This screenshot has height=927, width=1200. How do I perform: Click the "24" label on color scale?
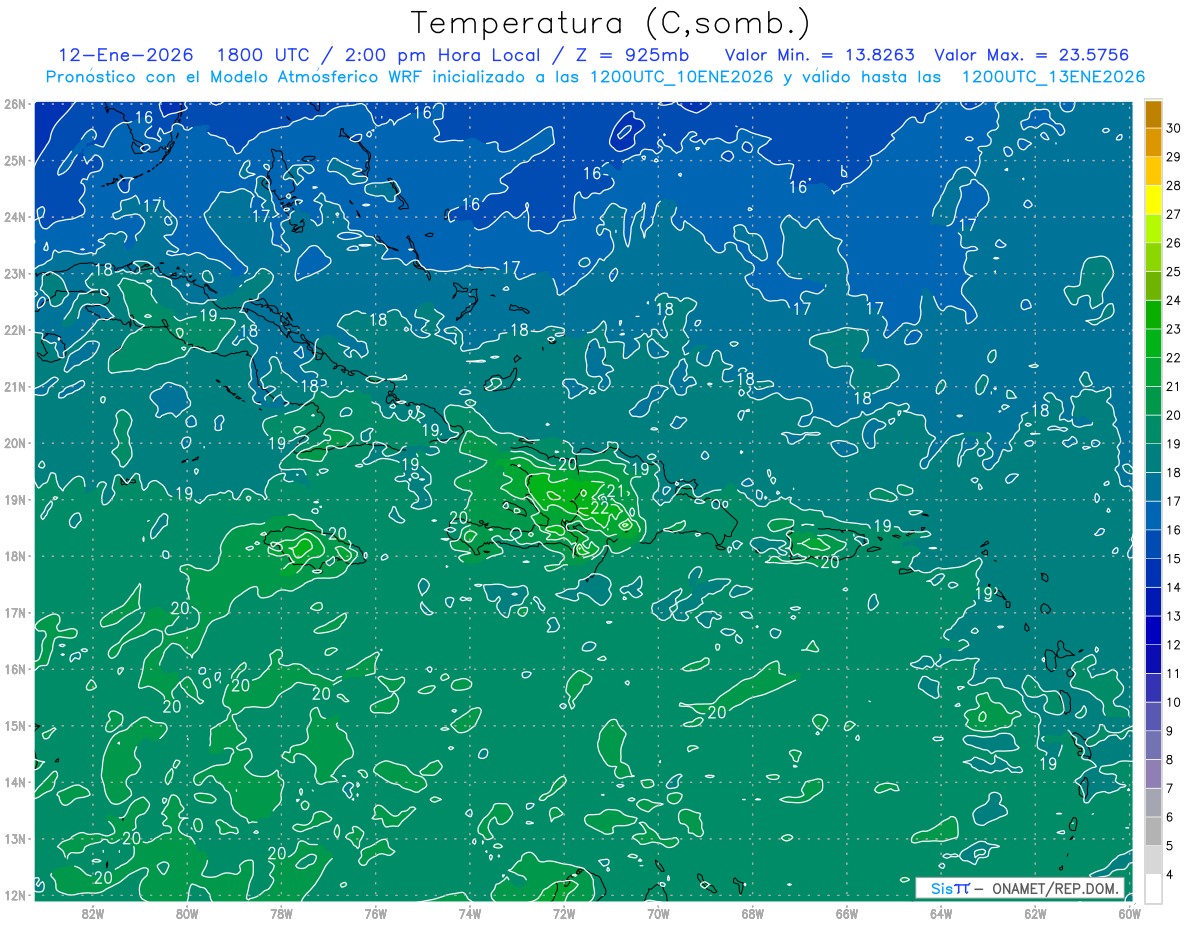[x=1174, y=300]
